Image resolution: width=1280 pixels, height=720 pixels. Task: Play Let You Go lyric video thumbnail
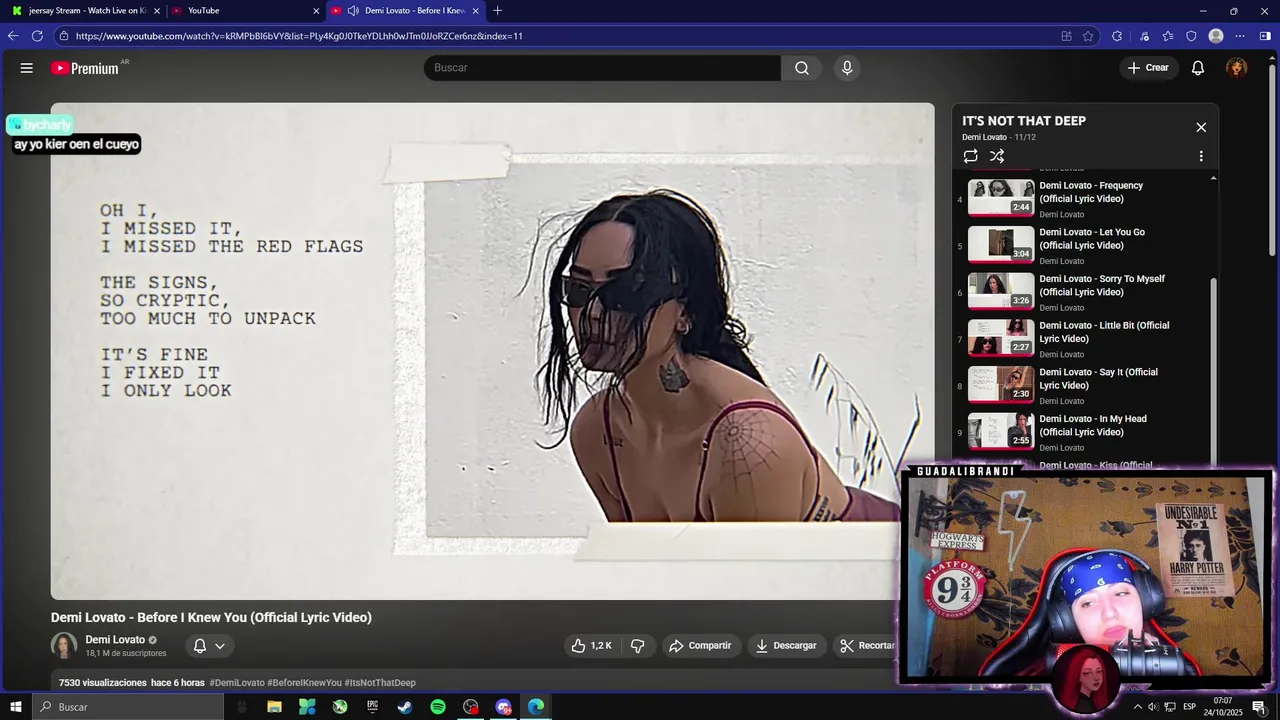[1001, 245]
